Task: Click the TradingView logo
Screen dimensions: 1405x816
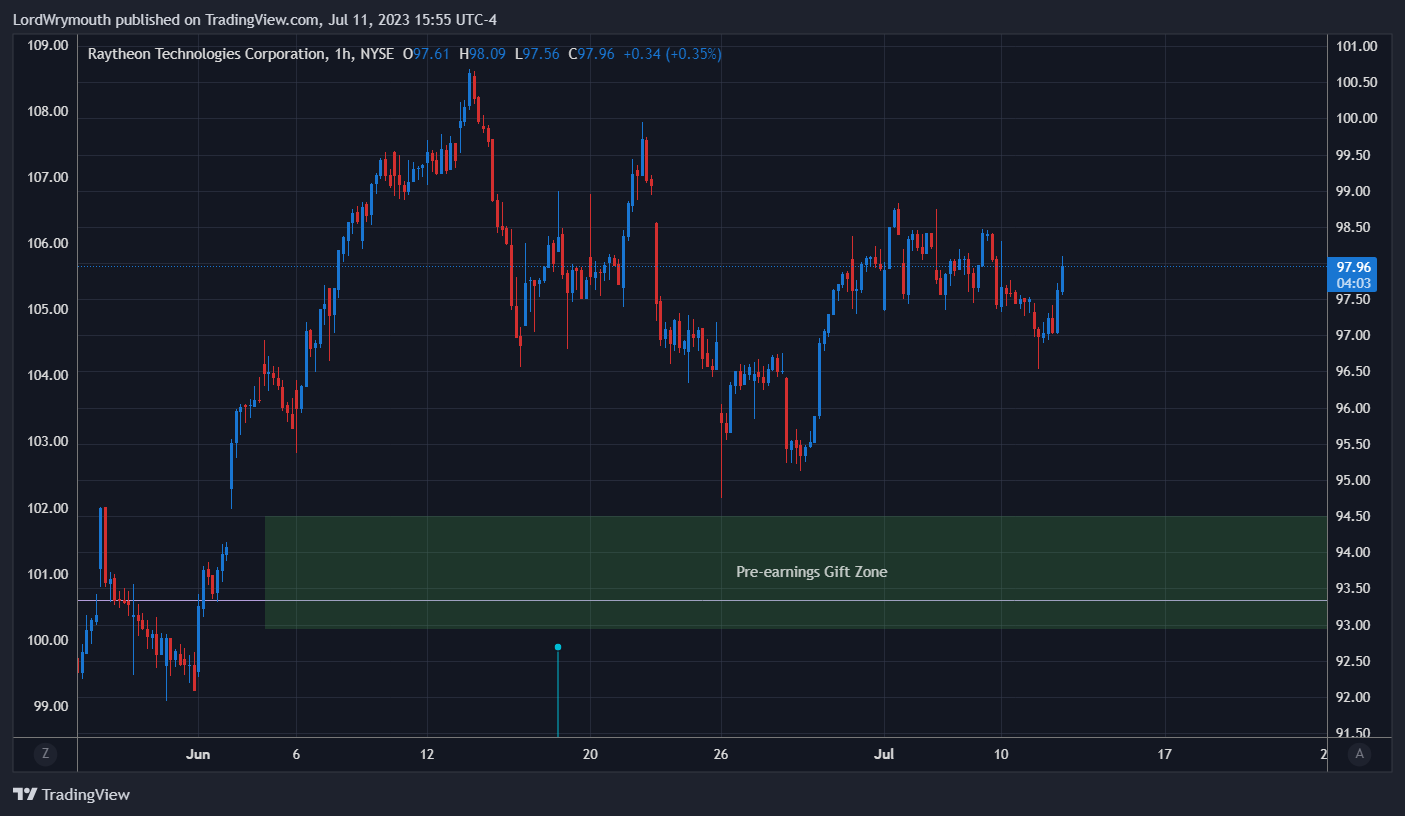Action: 71,795
